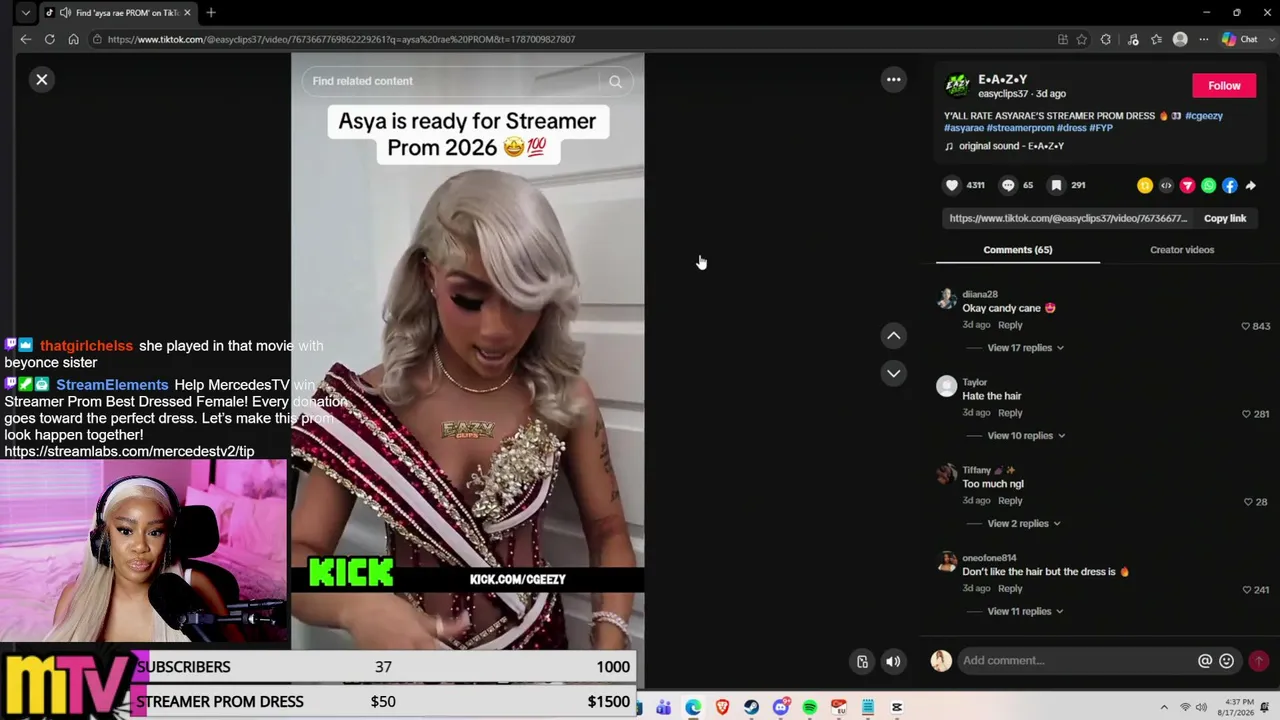Open the browser extensions menu
This screenshot has height=720, width=1280.
pos(1106,39)
